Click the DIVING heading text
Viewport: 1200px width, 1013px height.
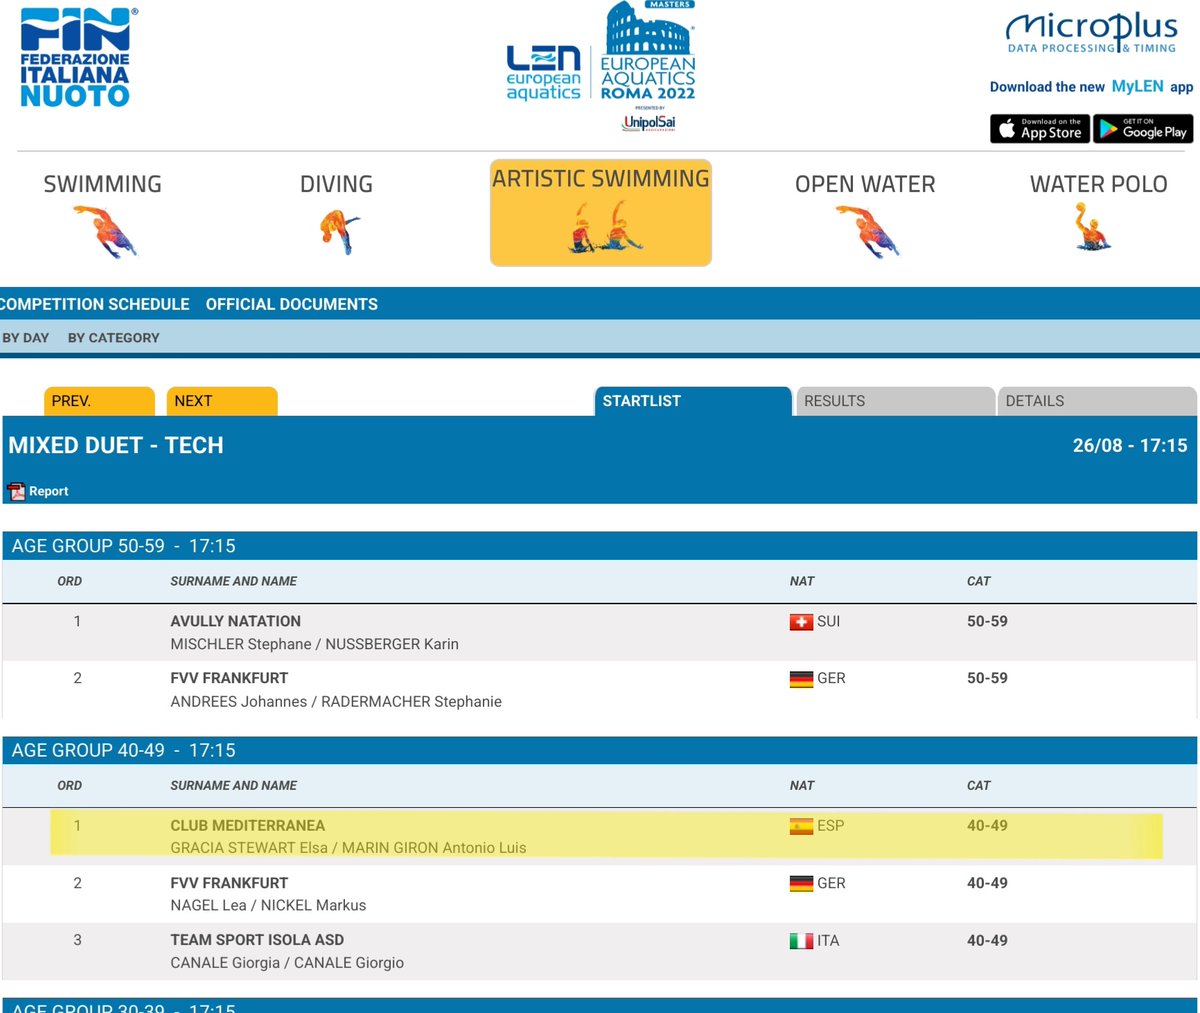coord(336,184)
